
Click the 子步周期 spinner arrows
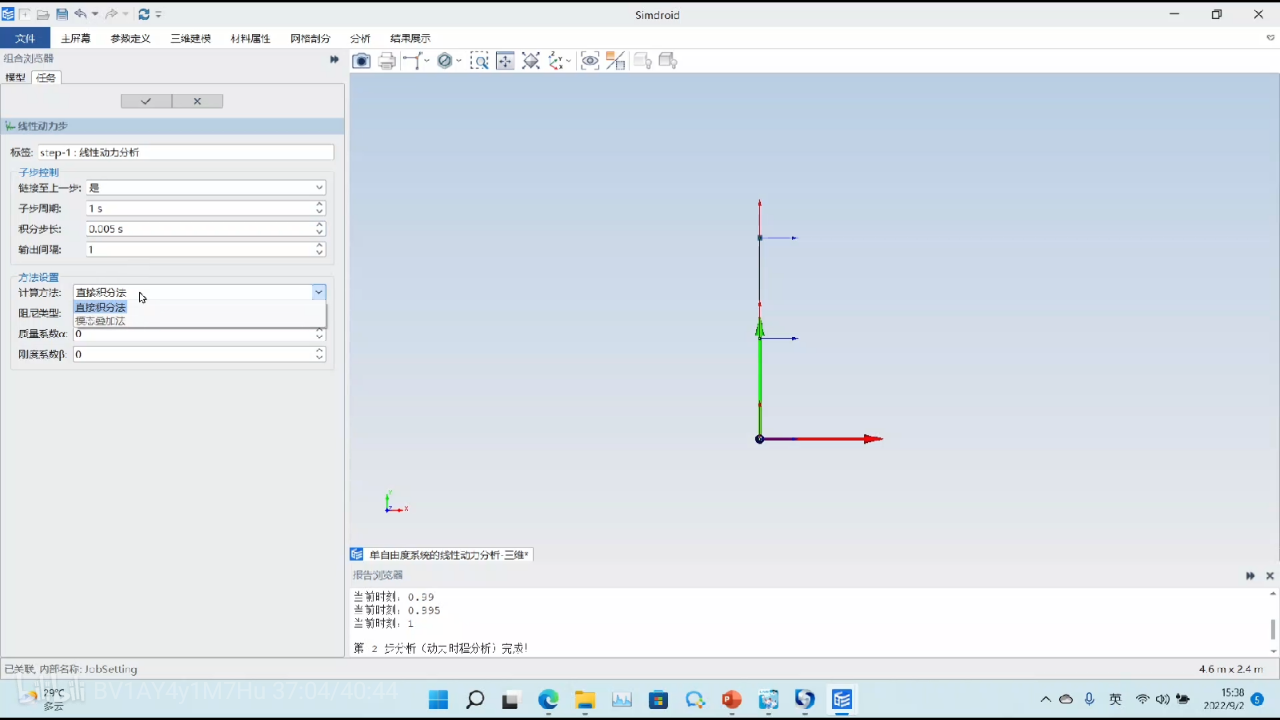click(x=320, y=208)
